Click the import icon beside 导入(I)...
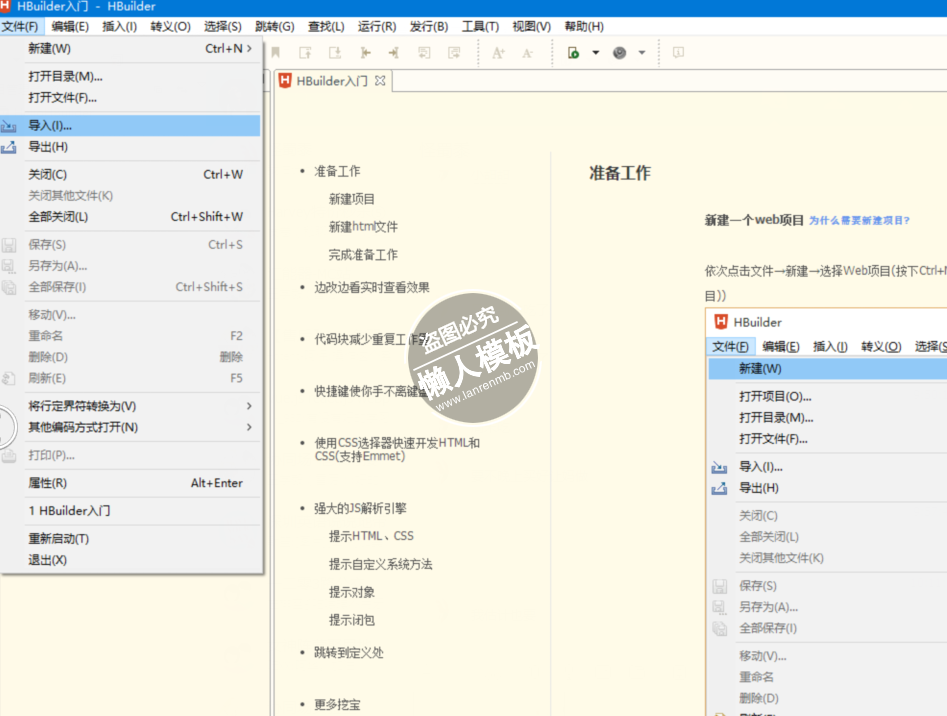Viewport: 947px width, 716px height. pos(9,126)
